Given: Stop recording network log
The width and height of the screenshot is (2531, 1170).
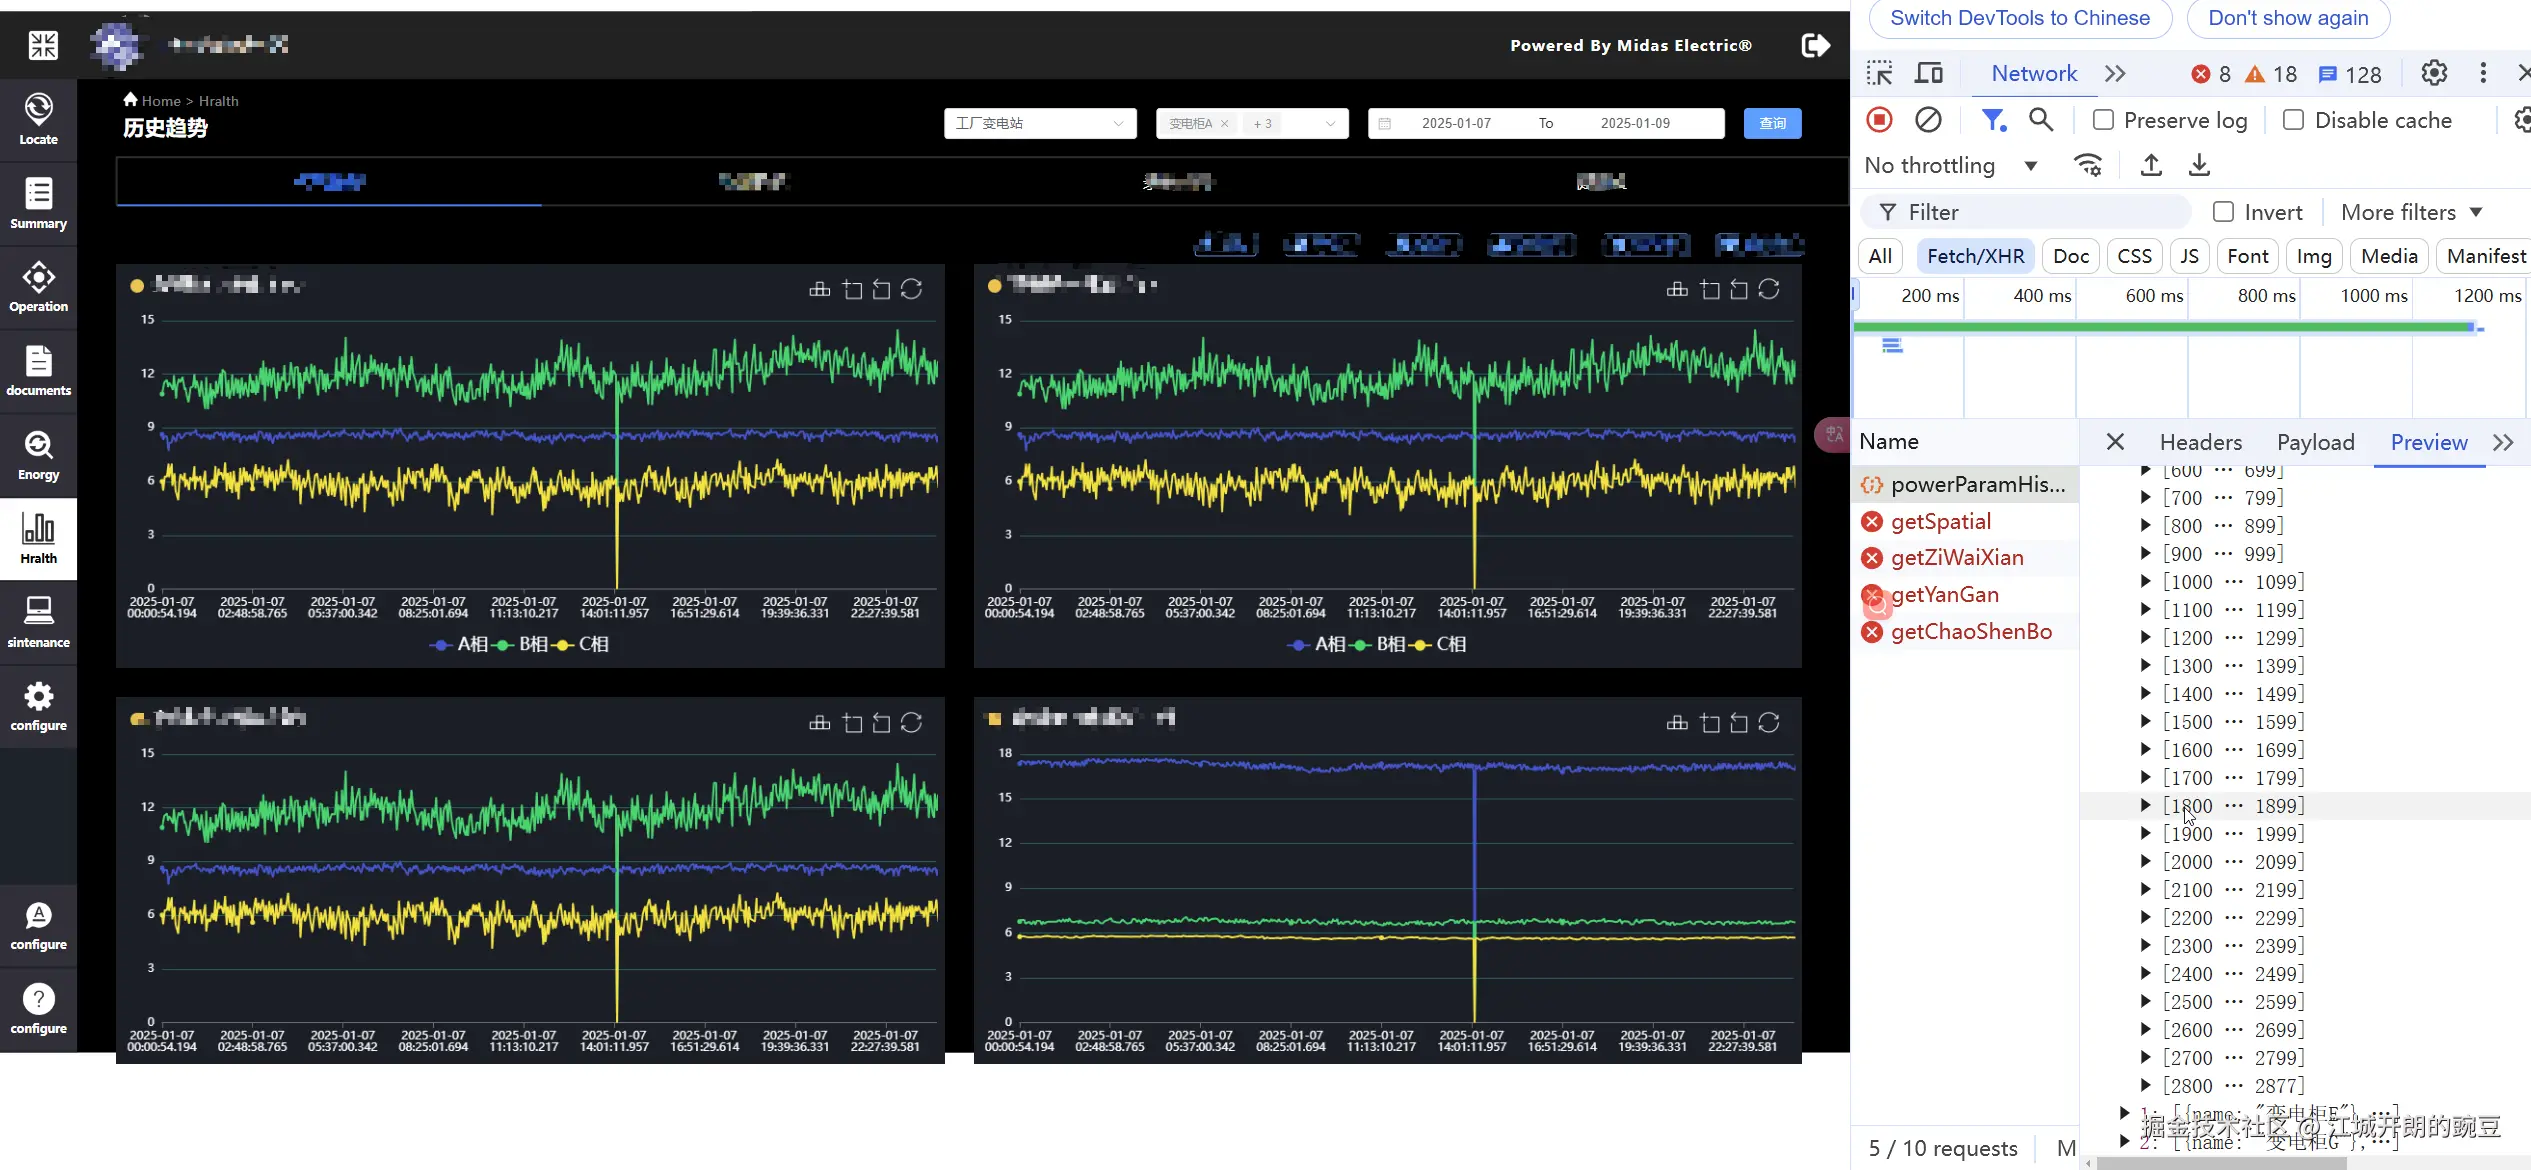Looking at the screenshot, I should click(x=1880, y=120).
